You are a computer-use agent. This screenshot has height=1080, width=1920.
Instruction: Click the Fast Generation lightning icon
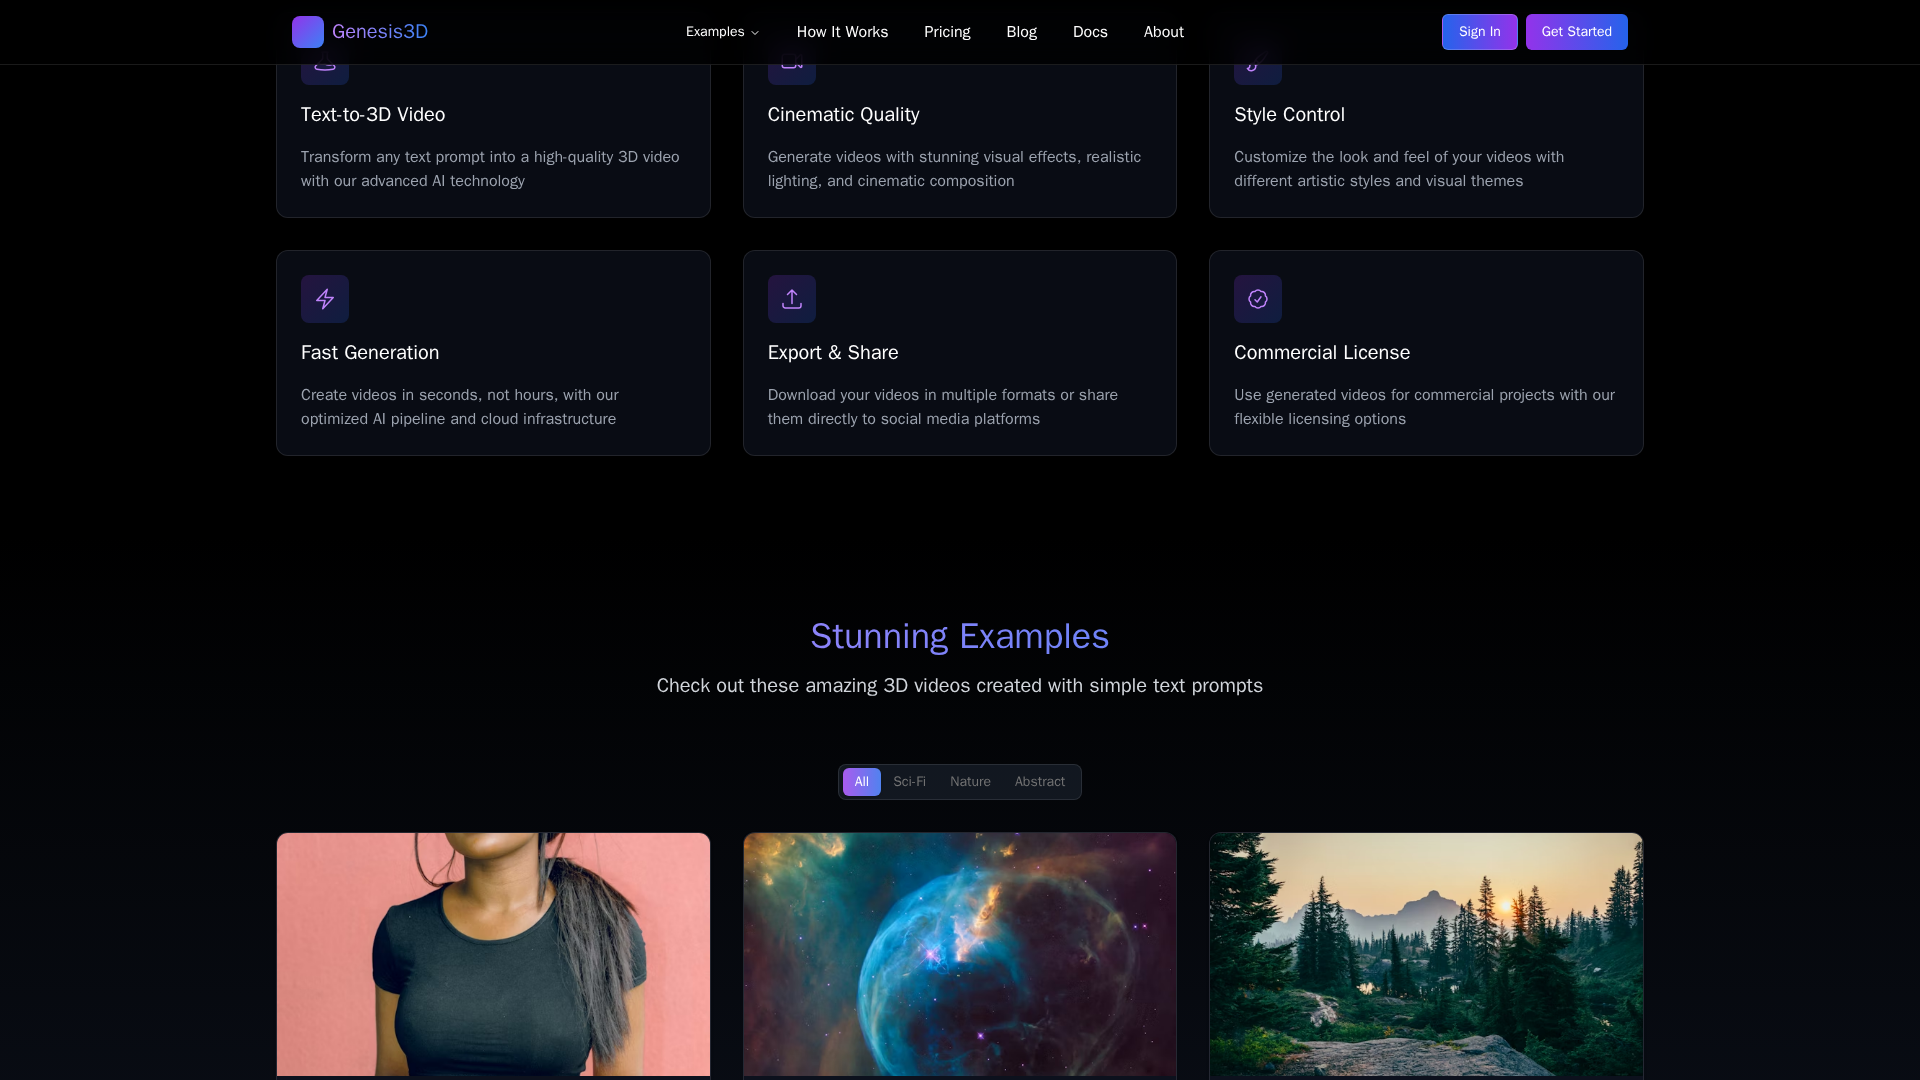point(324,299)
